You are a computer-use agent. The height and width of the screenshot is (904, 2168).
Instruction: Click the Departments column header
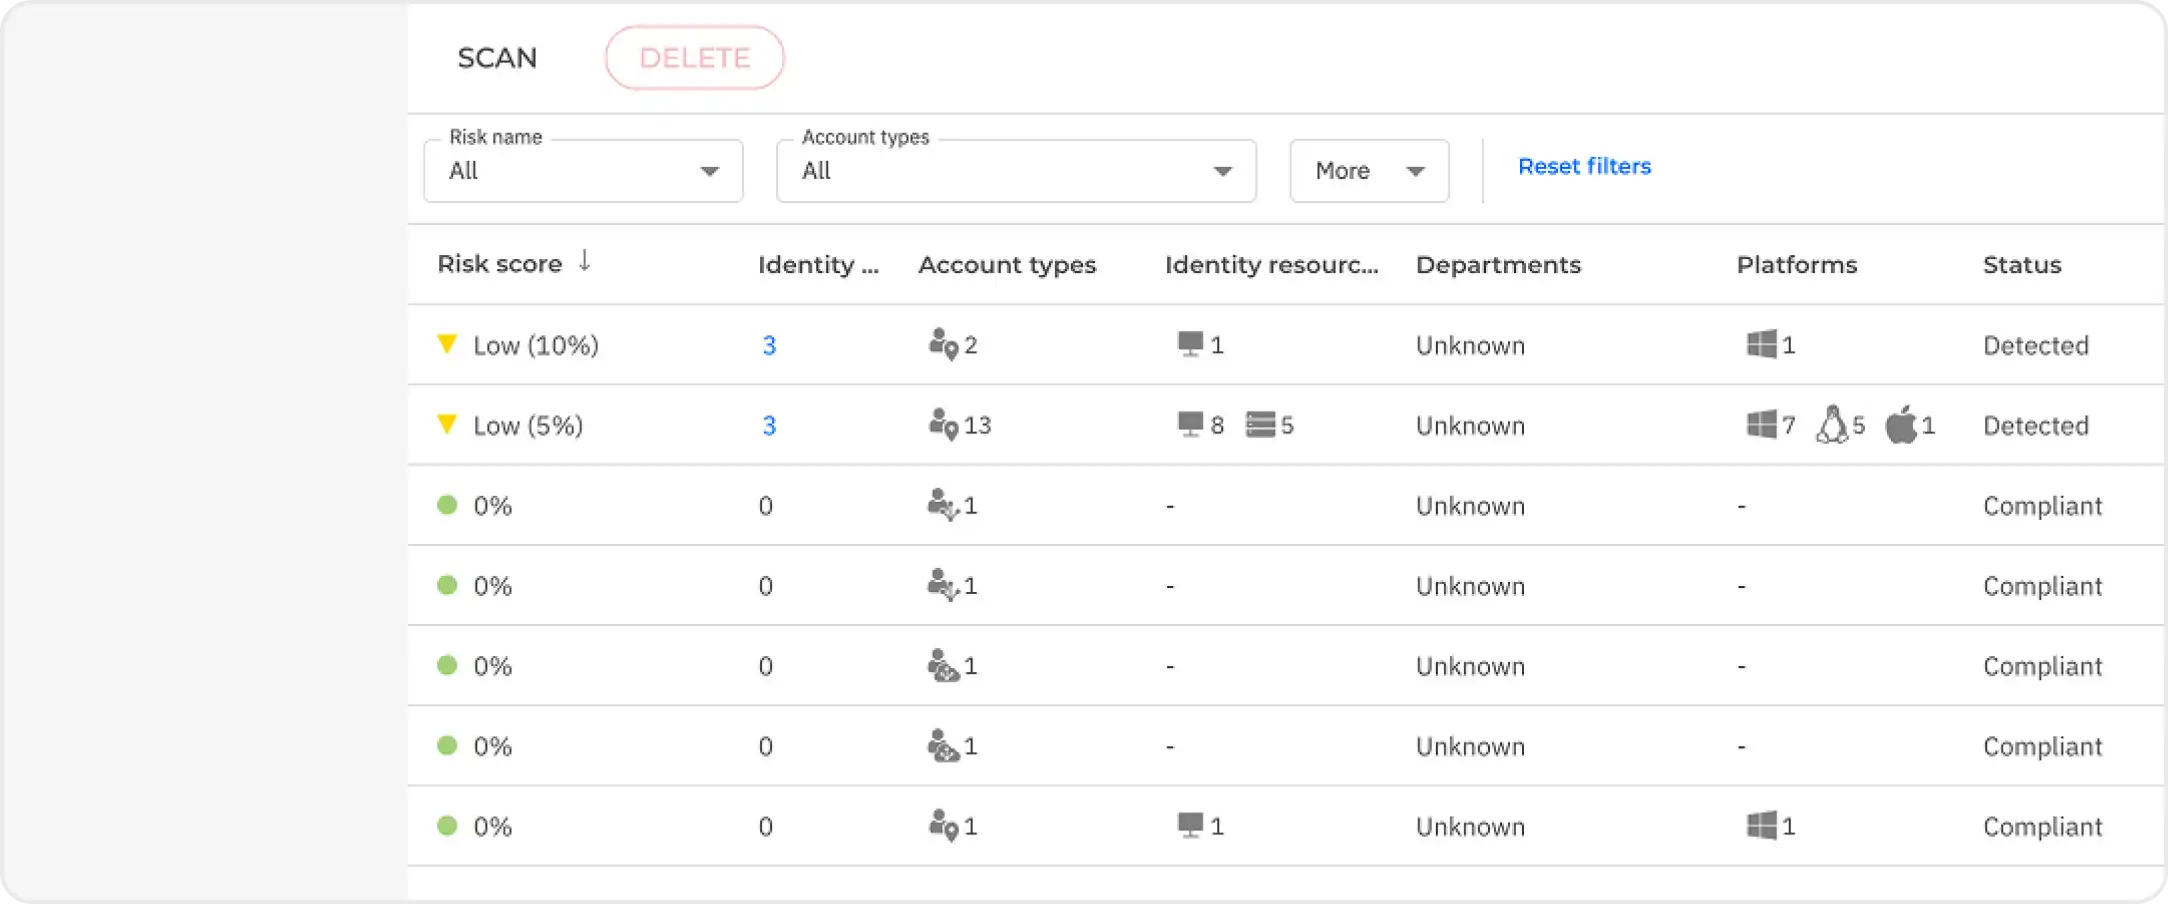tap(1498, 265)
